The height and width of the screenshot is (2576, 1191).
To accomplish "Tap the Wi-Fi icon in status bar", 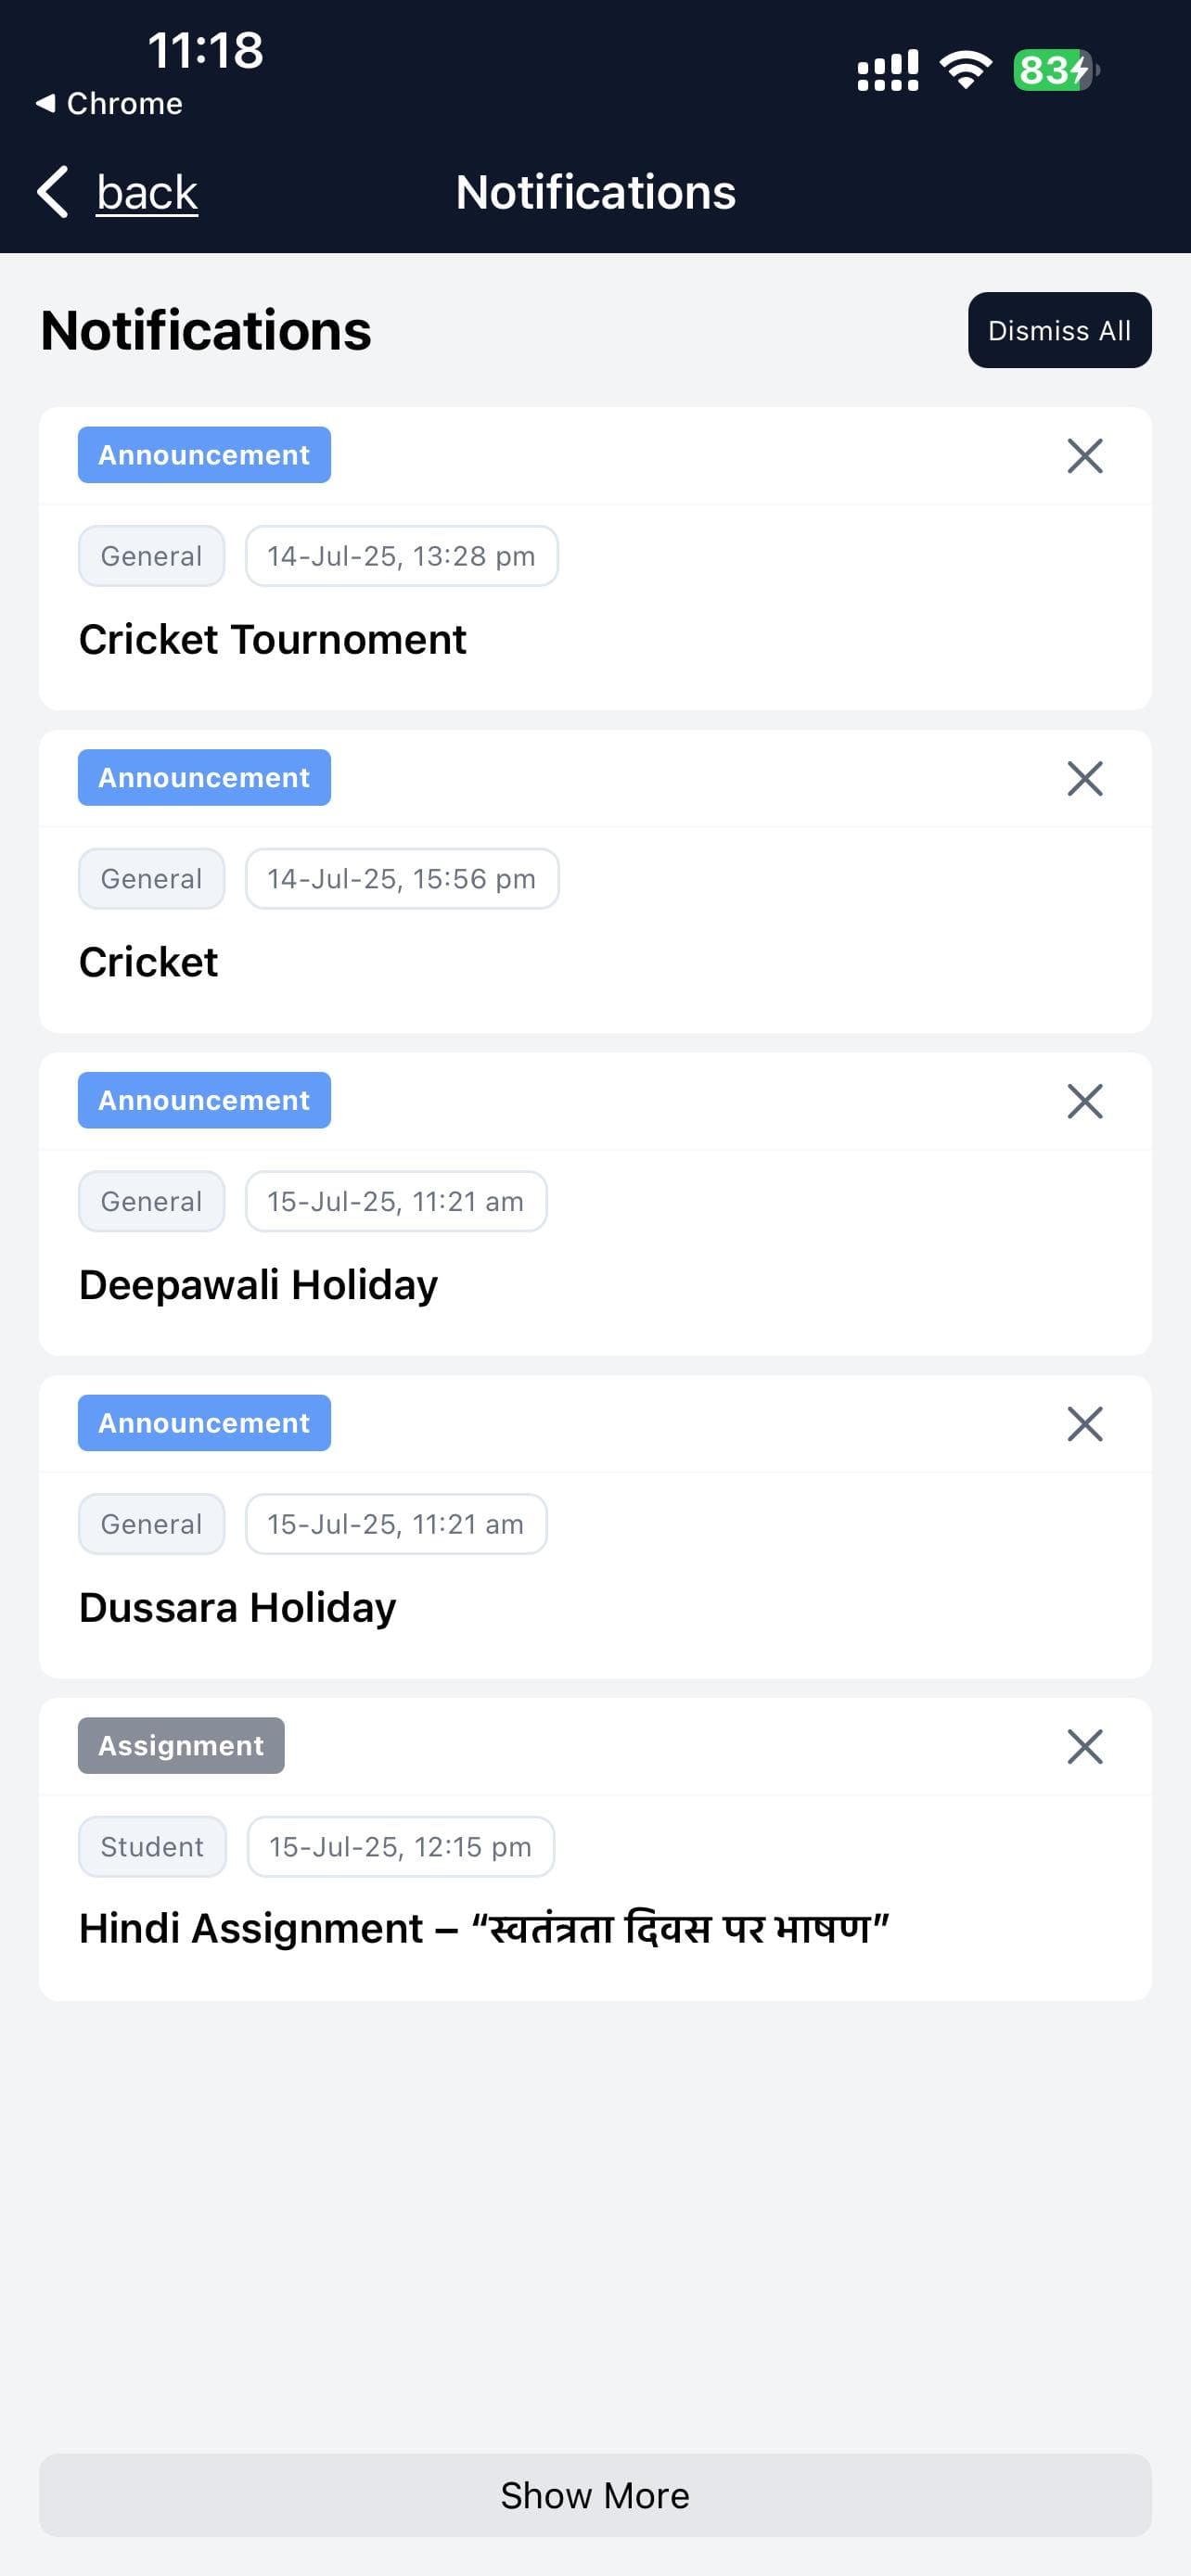I will 965,70.
